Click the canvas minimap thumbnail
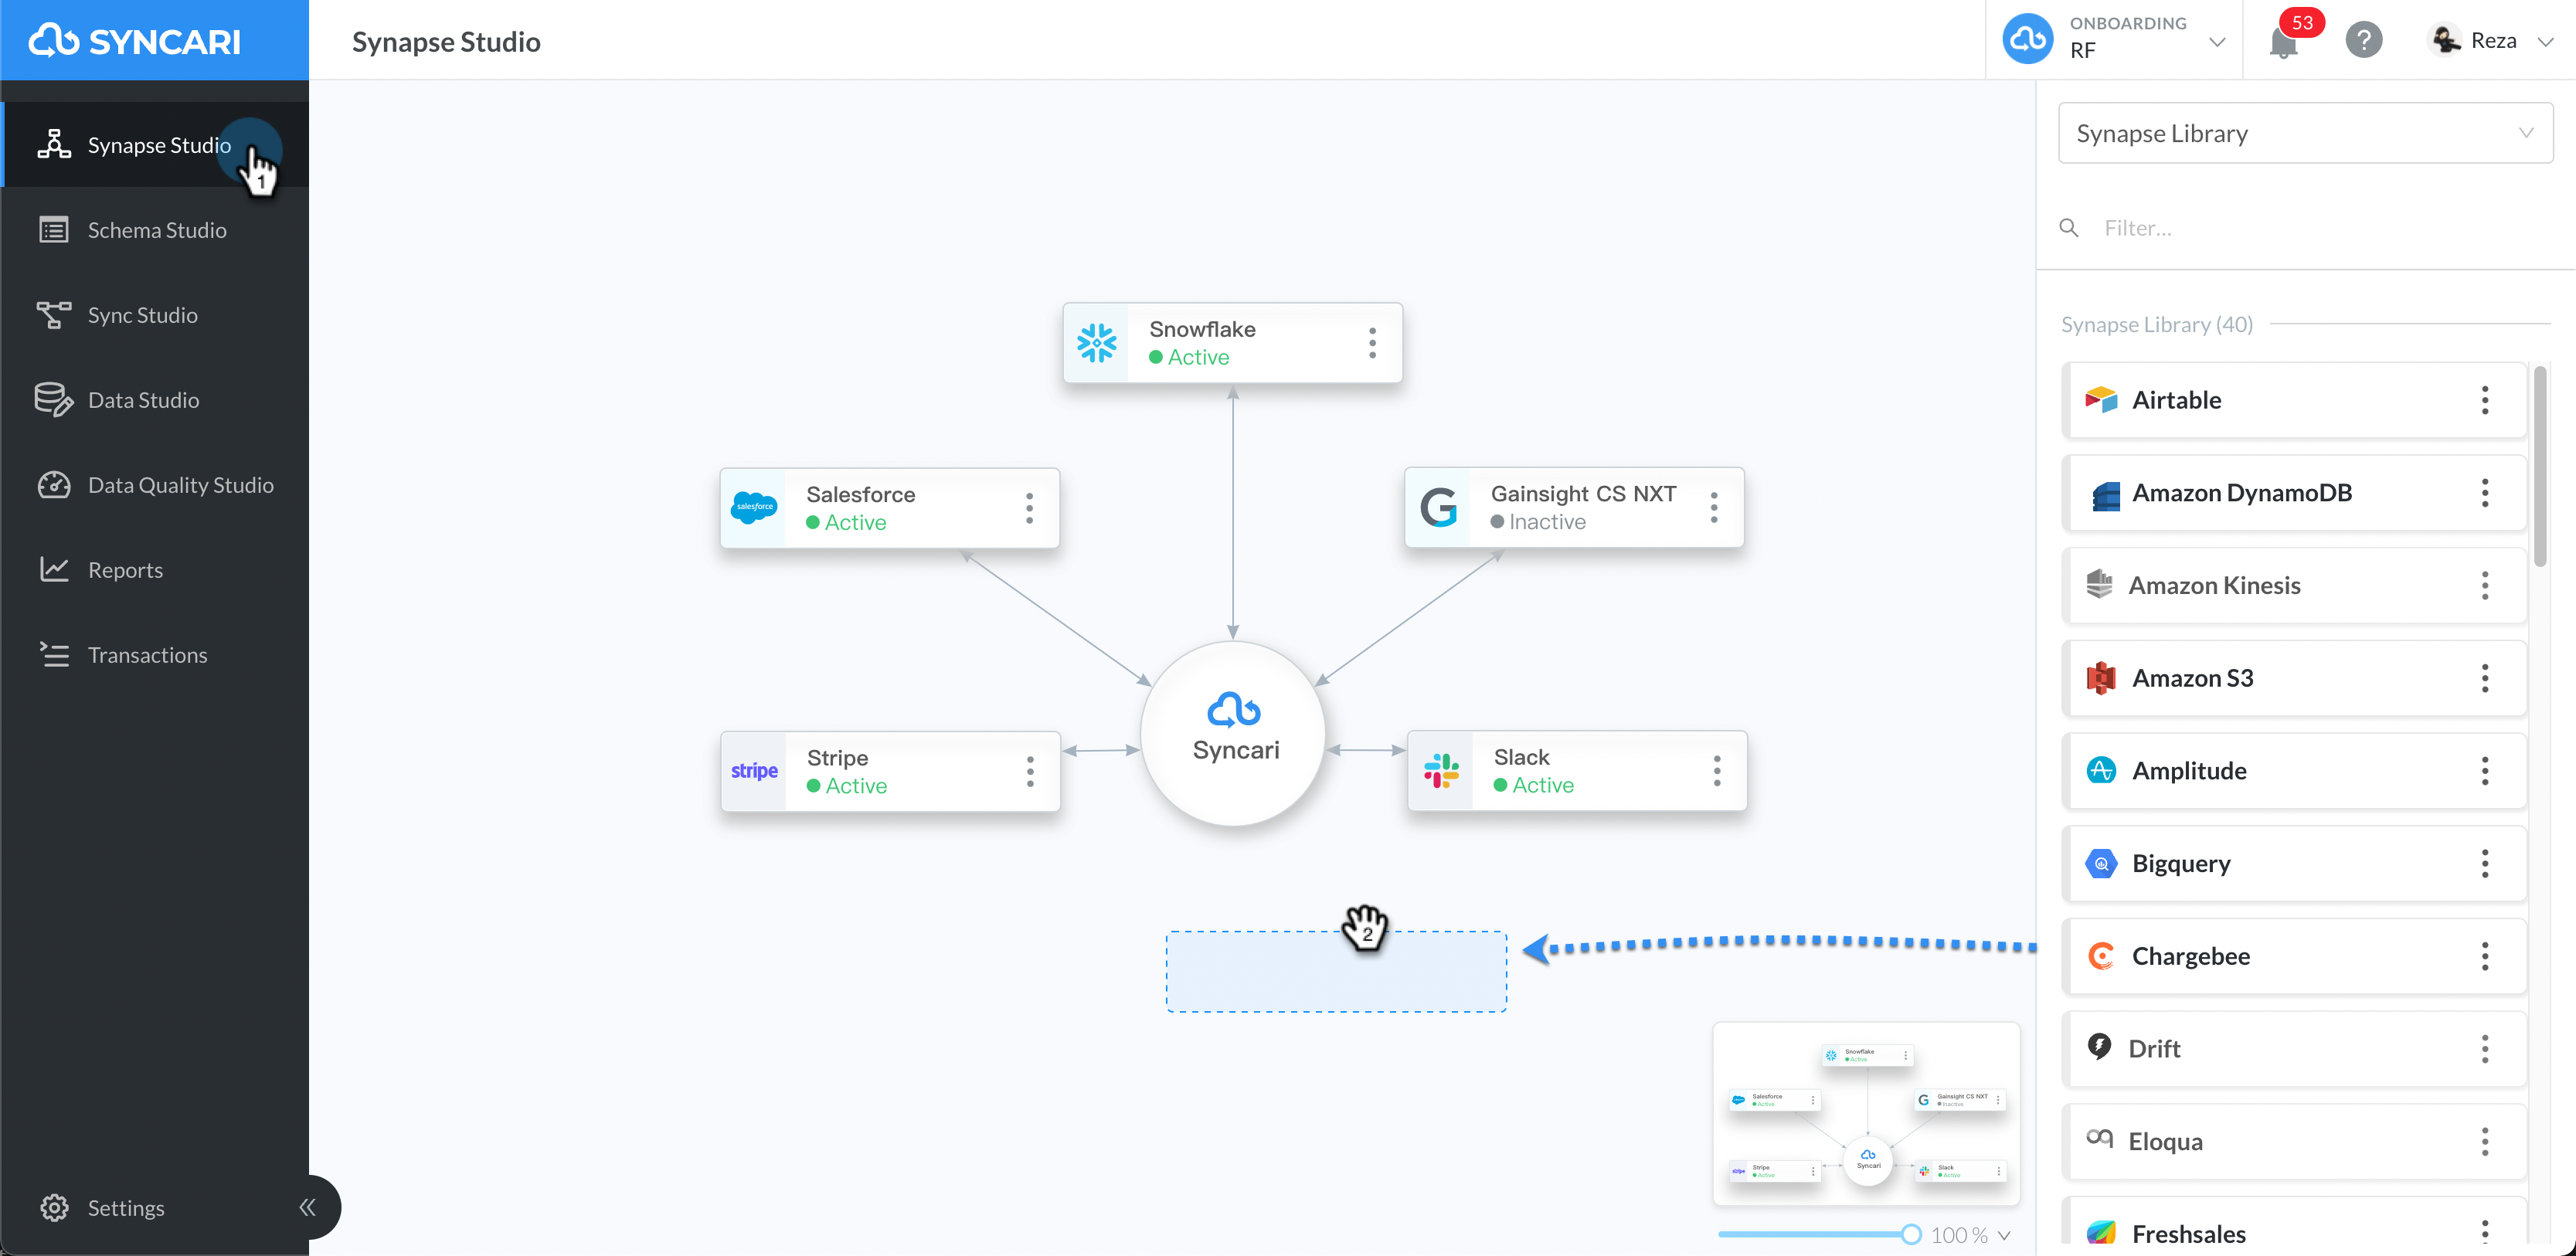The height and width of the screenshot is (1256, 2576). pyautogui.click(x=1866, y=1113)
